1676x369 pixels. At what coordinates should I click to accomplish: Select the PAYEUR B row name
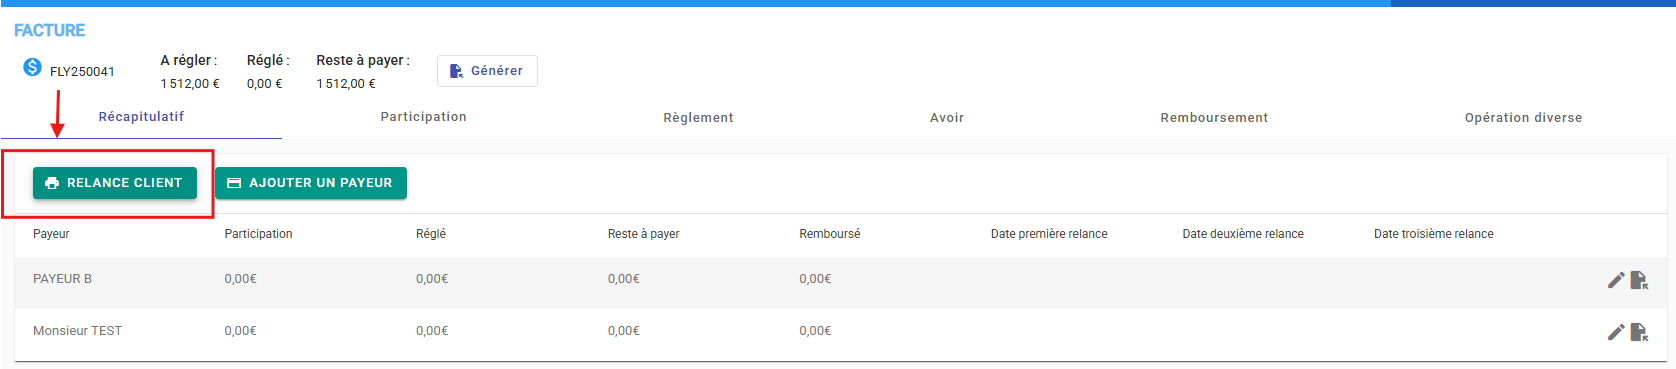(x=62, y=279)
